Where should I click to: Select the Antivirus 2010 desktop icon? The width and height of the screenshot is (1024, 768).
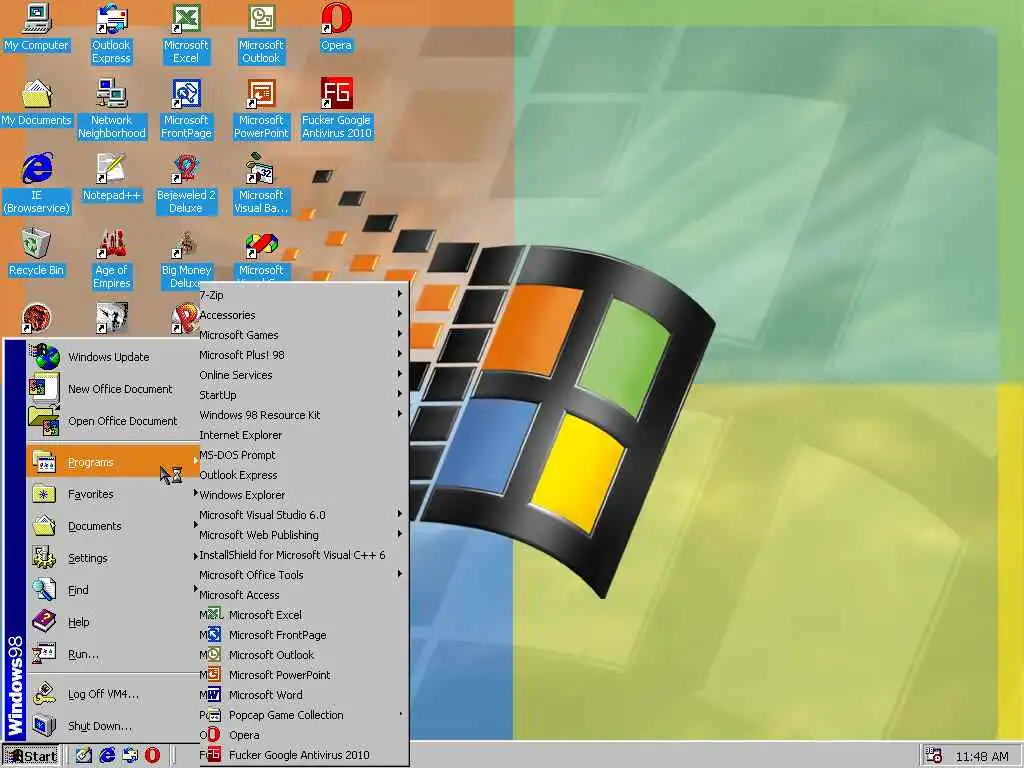click(336, 109)
